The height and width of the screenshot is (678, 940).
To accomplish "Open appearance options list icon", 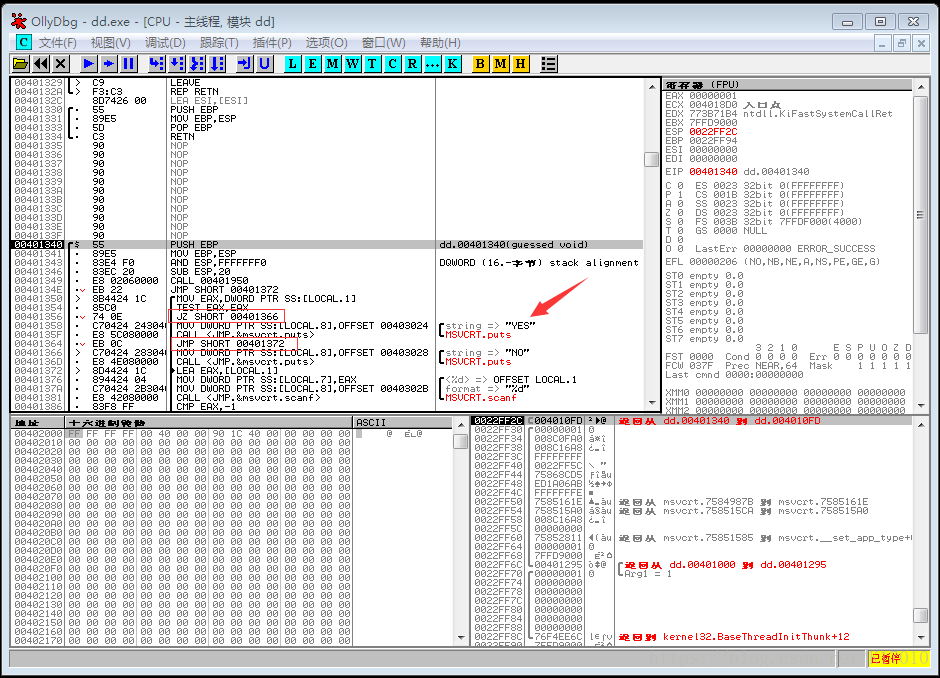I will (549, 64).
